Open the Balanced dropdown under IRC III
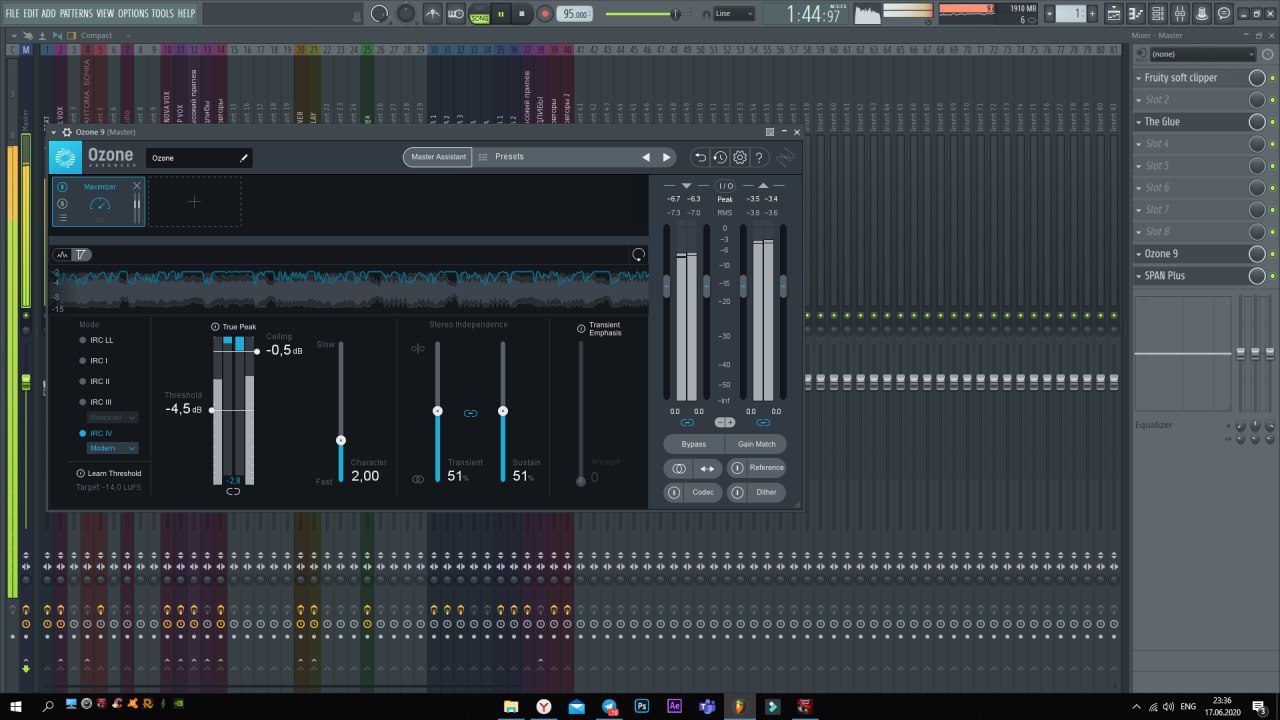 [x=113, y=417]
